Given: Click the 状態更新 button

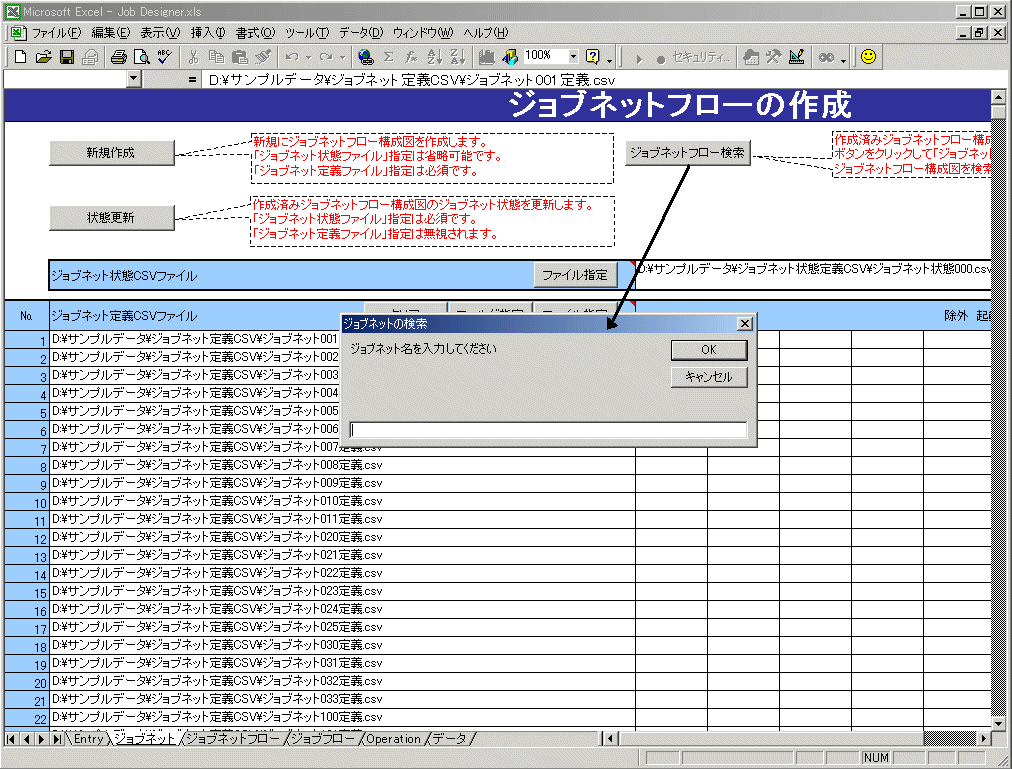Looking at the screenshot, I should (x=112, y=218).
